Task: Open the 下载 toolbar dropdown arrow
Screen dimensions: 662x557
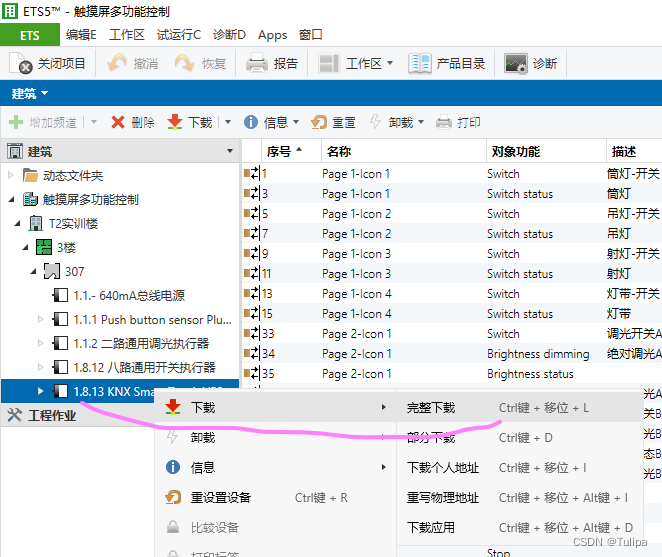Action: (x=228, y=122)
